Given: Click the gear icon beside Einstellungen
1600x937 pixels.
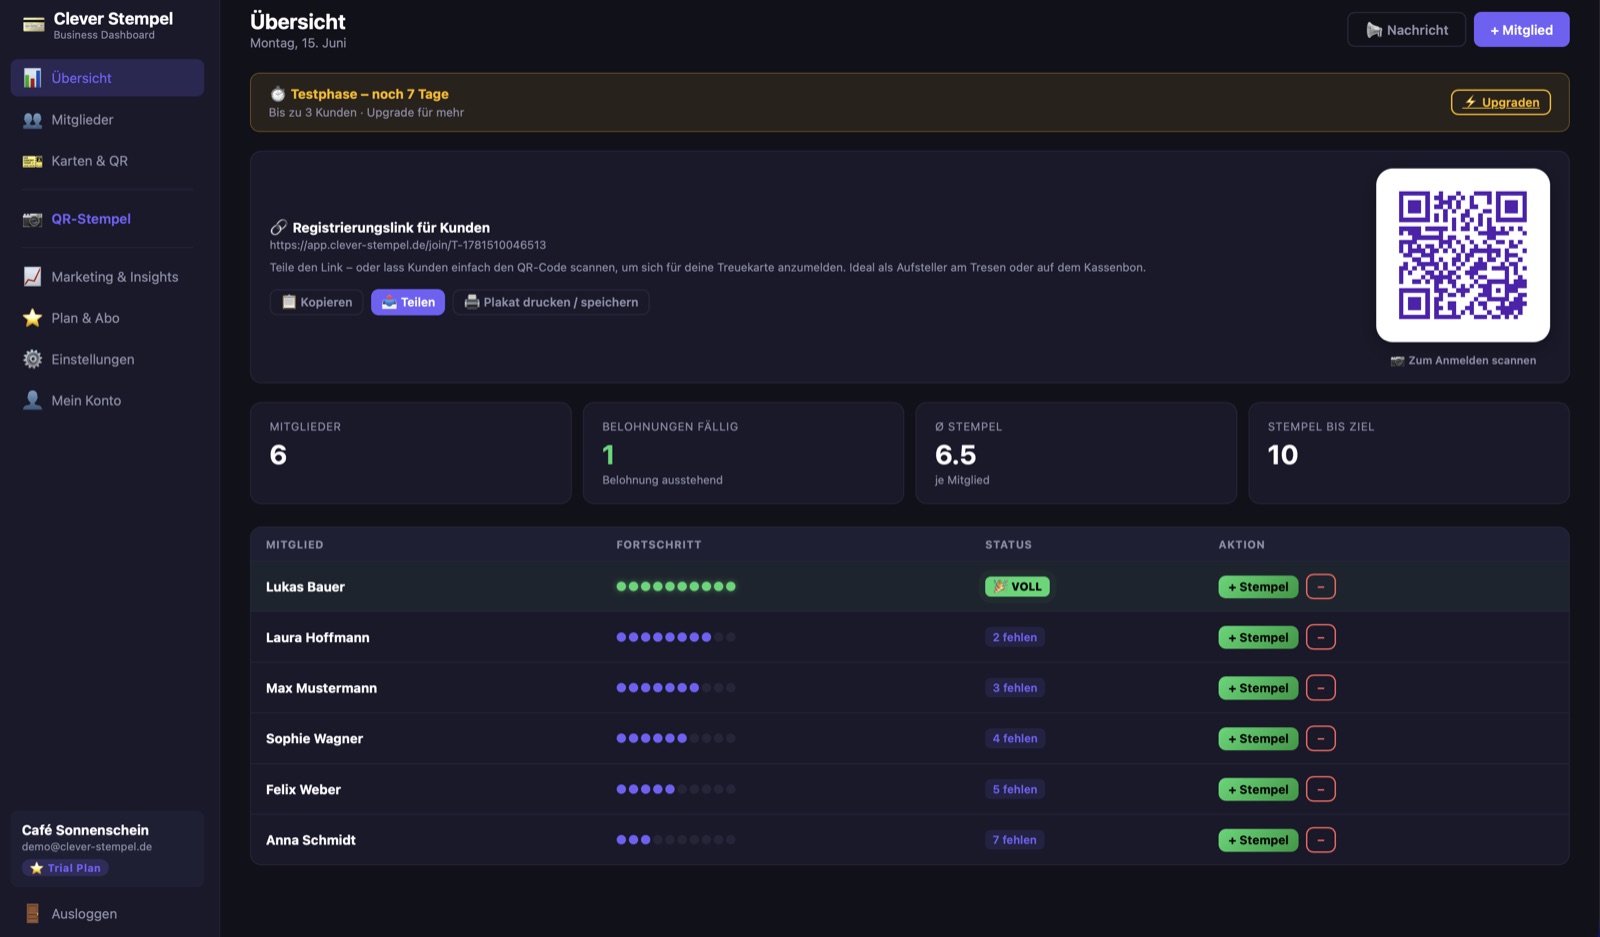Looking at the screenshot, I should 33,359.
